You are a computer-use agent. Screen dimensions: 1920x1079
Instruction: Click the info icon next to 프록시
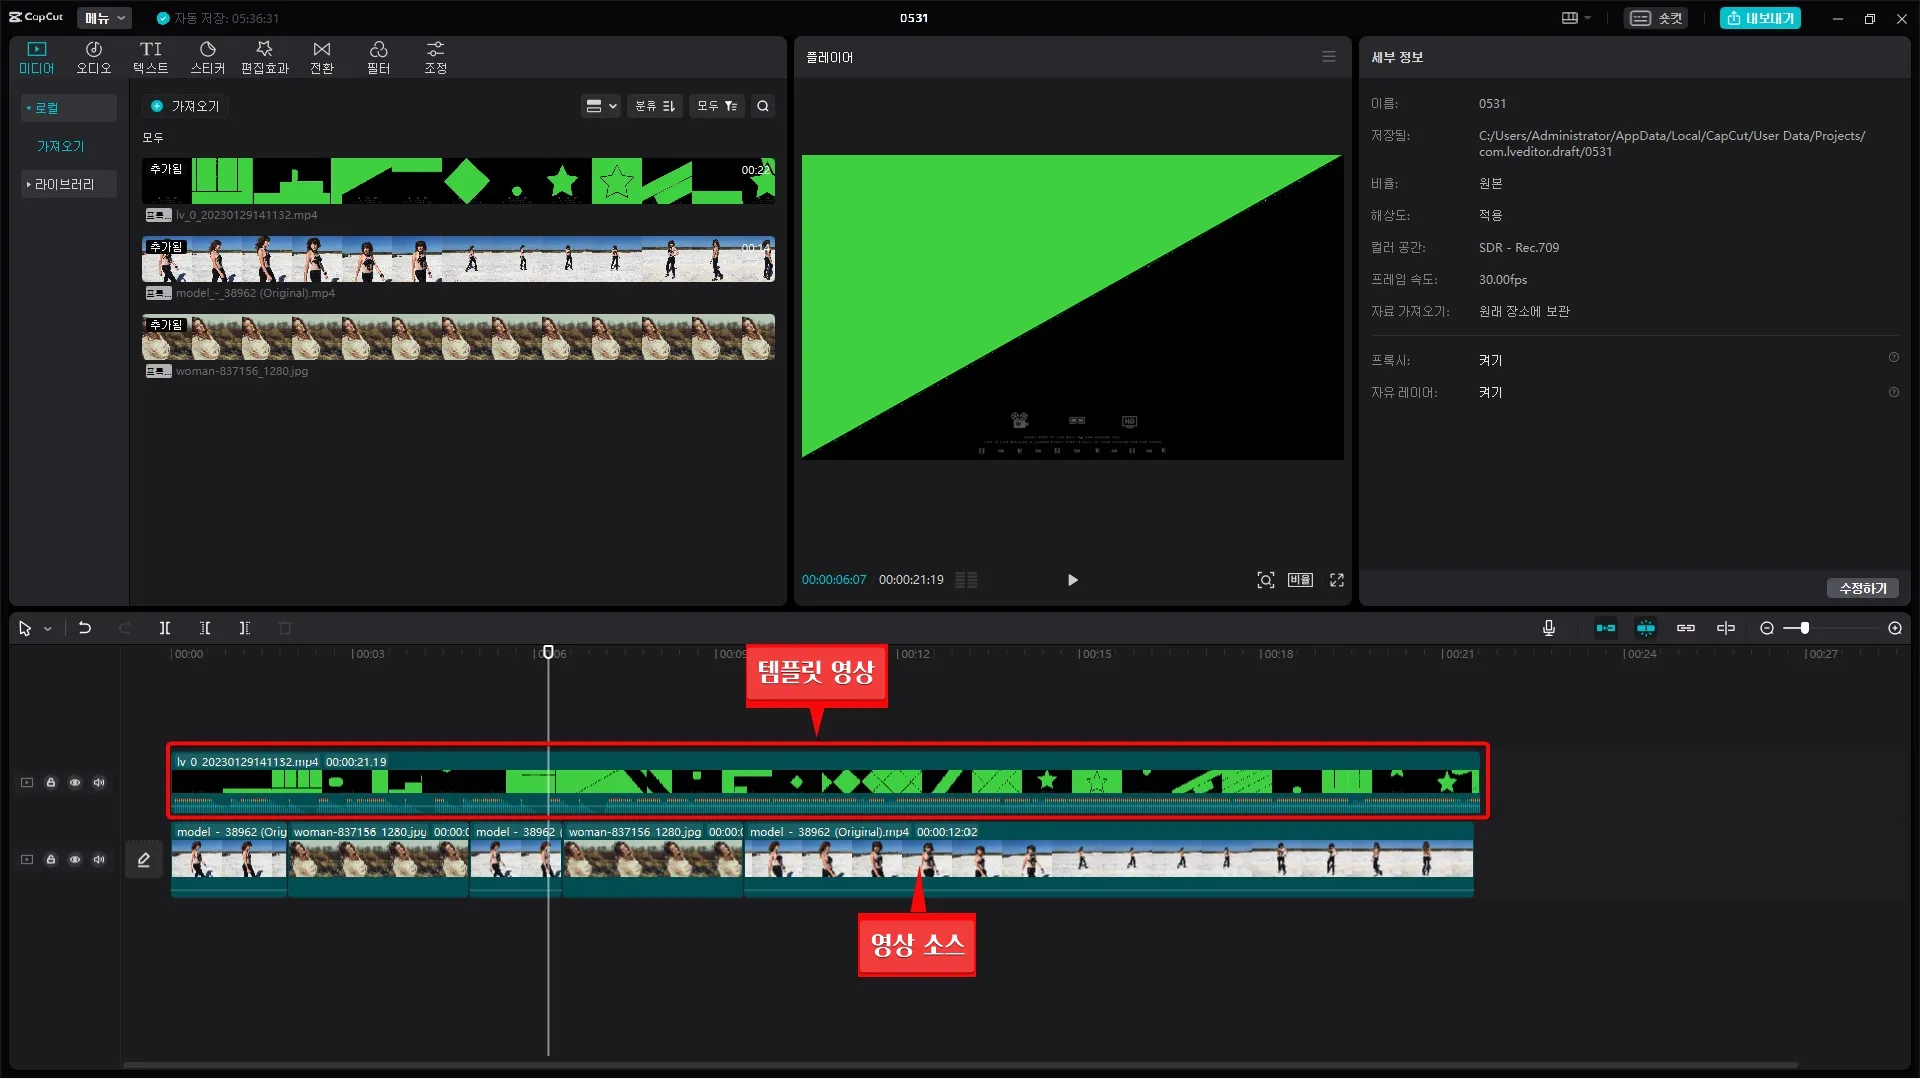1893,358
